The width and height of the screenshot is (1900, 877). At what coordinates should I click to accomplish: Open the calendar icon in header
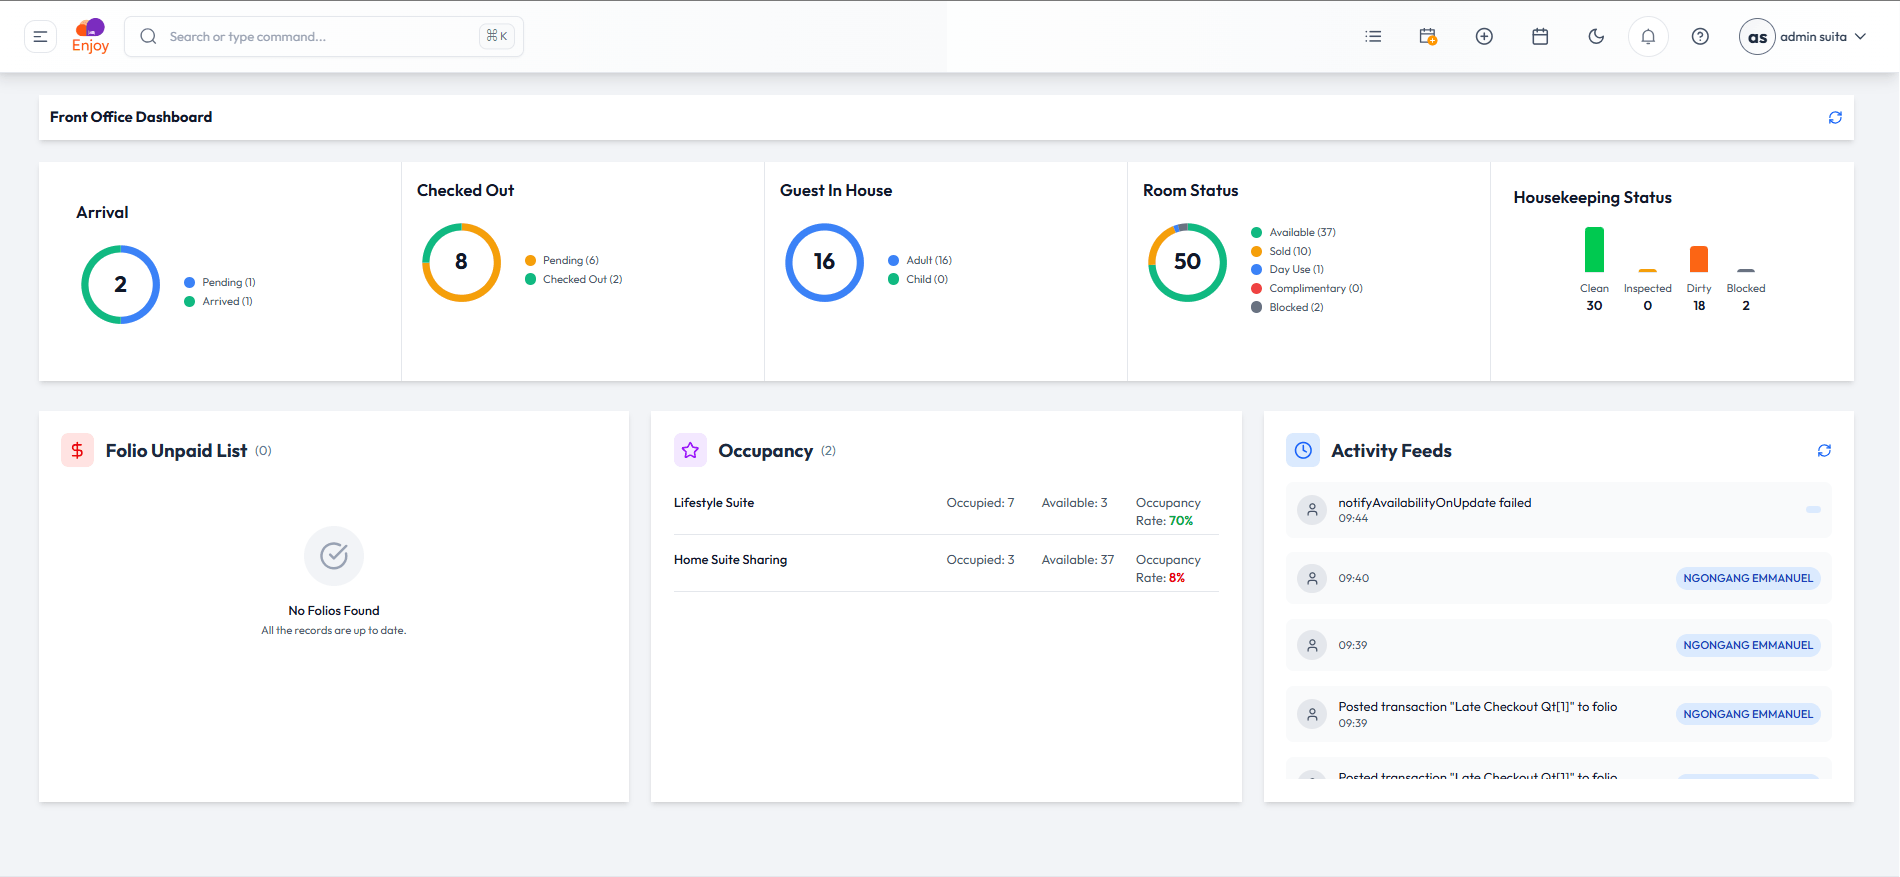click(1540, 37)
